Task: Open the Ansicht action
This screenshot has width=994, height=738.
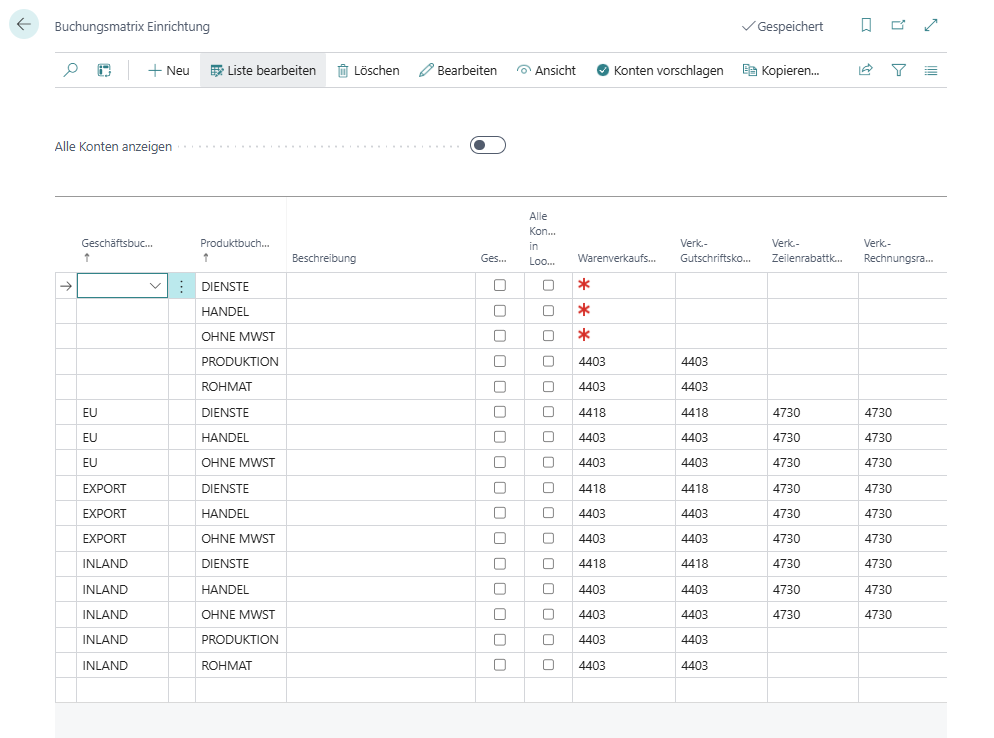Action: point(546,70)
